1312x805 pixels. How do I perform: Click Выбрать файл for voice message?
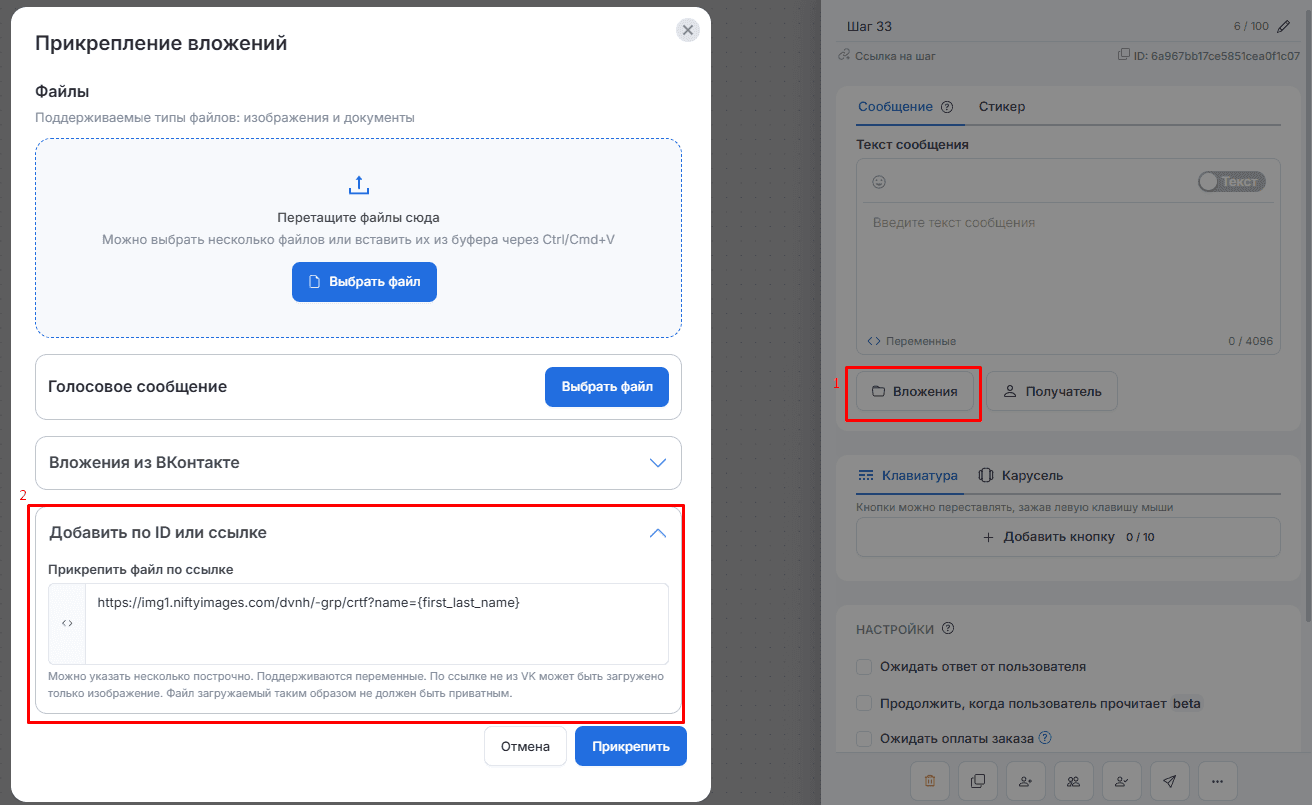pos(607,387)
